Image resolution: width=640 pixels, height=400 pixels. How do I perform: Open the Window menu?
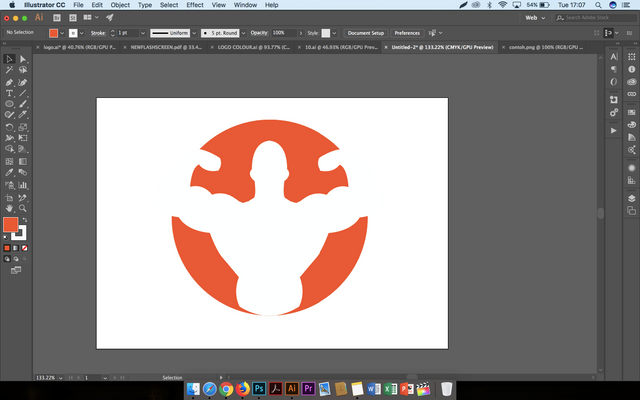coord(245,5)
